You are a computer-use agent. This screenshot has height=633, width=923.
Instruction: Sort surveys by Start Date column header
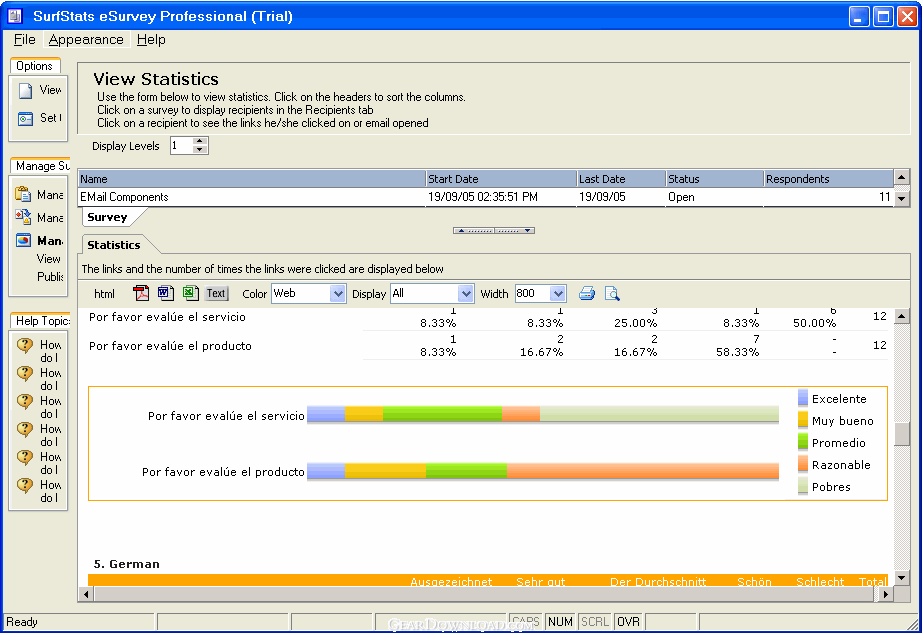500,179
